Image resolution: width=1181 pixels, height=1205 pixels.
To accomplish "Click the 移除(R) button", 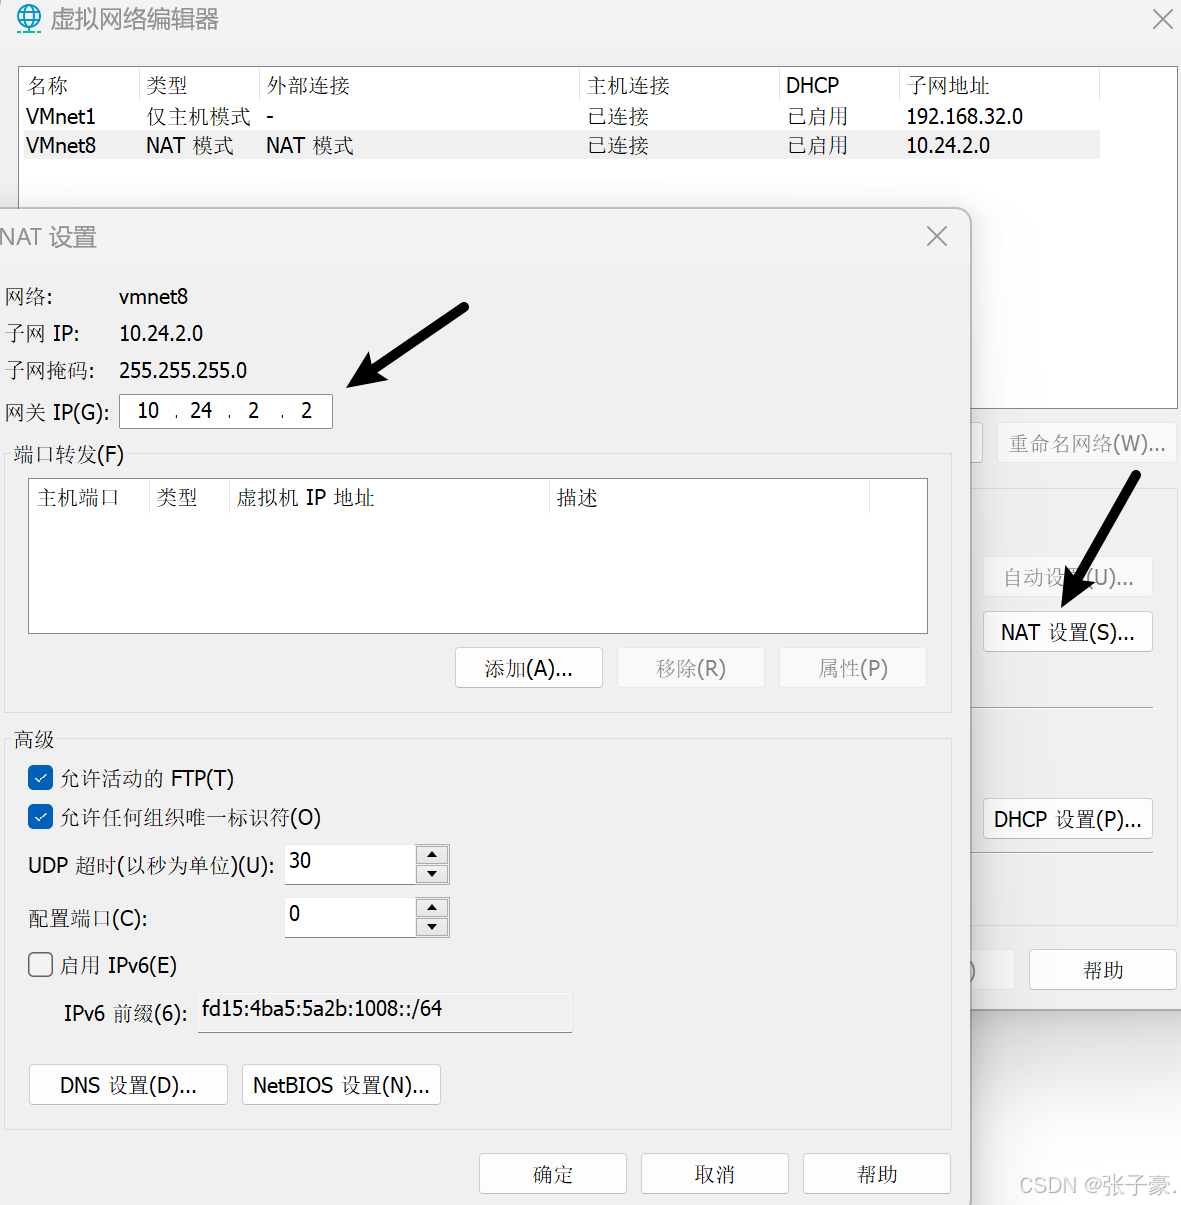I will coord(691,668).
